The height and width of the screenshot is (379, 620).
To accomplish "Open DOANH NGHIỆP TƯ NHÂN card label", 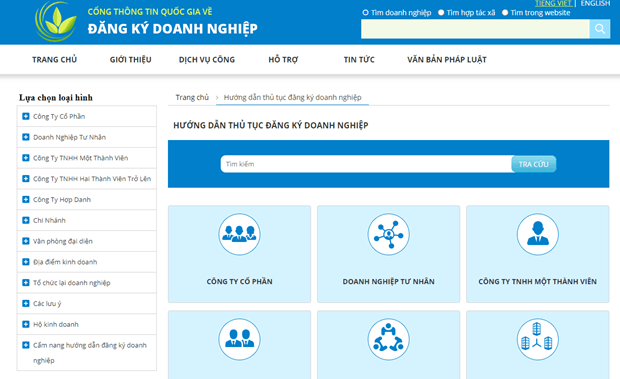I will tap(388, 281).
